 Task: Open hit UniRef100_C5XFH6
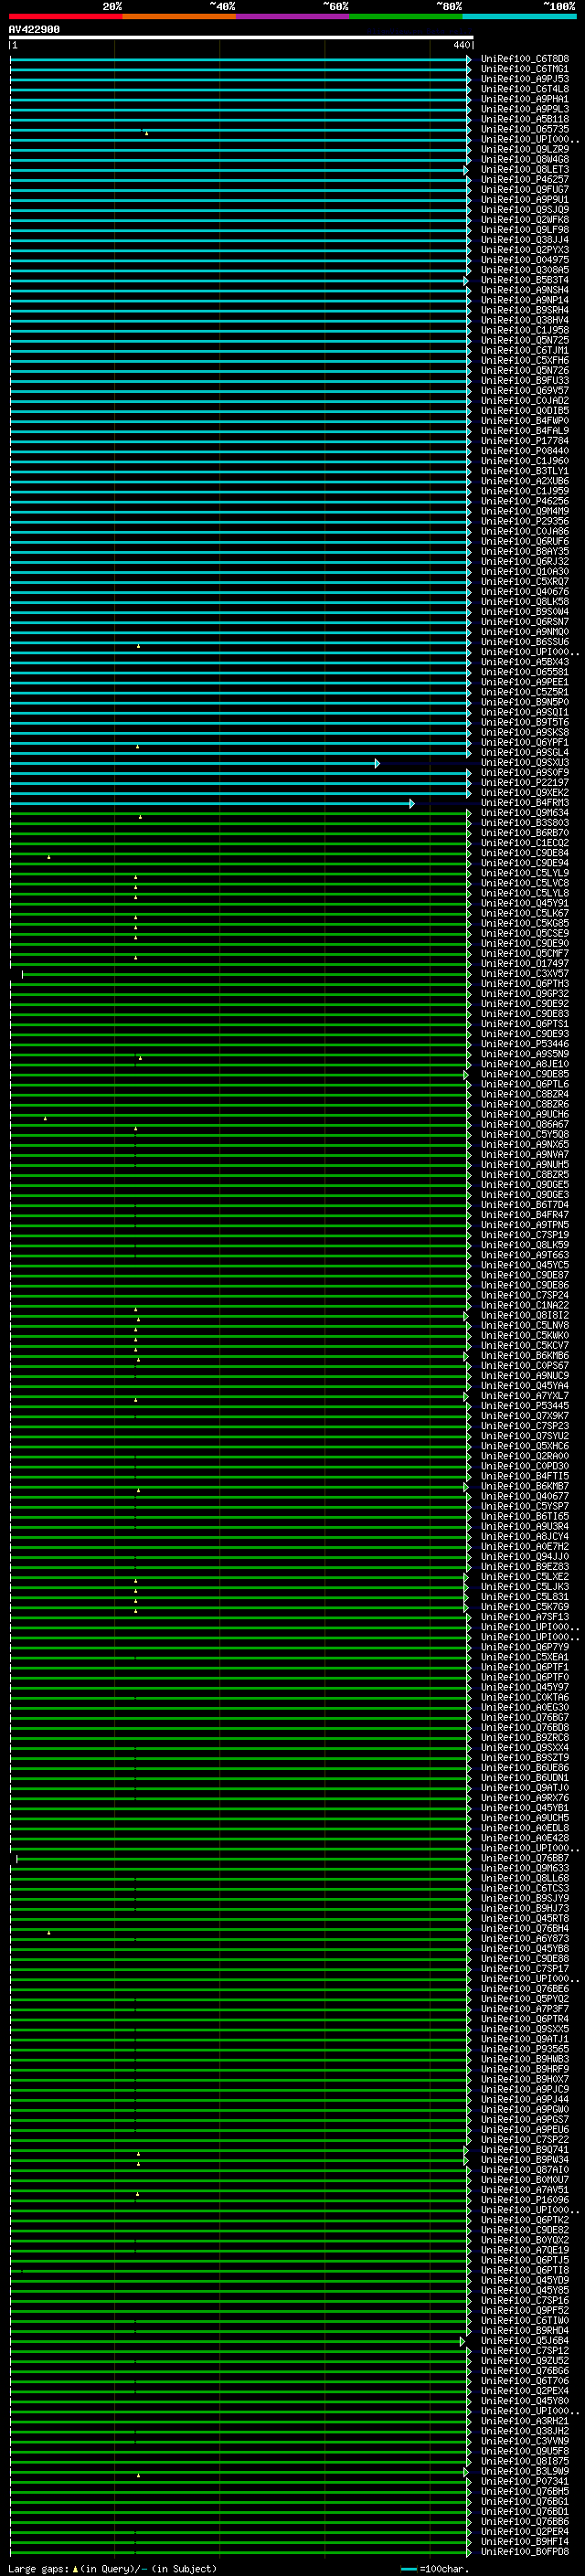click(x=525, y=360)
